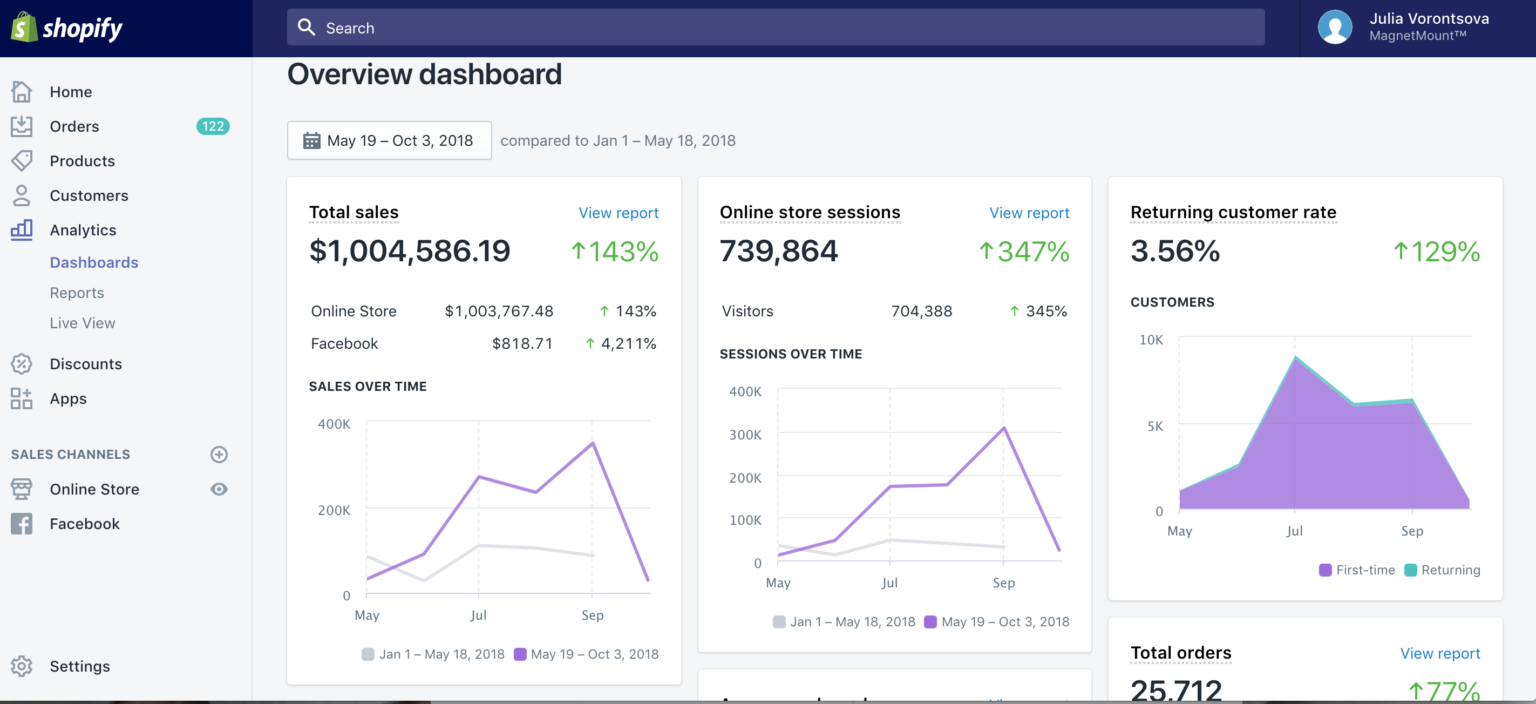This screenshot has height=704, width=1536.
Task: Click gray swatch in sessions chart legend
Action: [x=779, y=621]
